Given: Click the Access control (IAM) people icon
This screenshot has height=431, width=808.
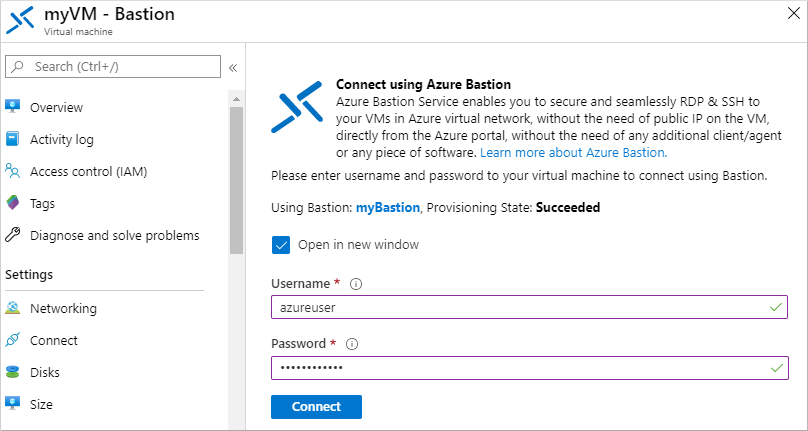Looking at the screenshot, I should tap(12, 171).
